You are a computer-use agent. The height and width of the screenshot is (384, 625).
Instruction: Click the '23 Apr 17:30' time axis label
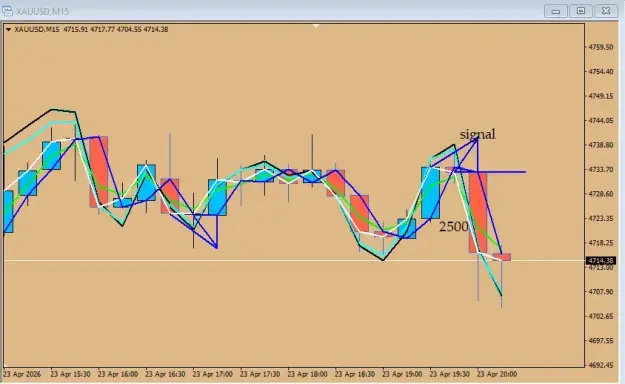[x=260, y=374]
